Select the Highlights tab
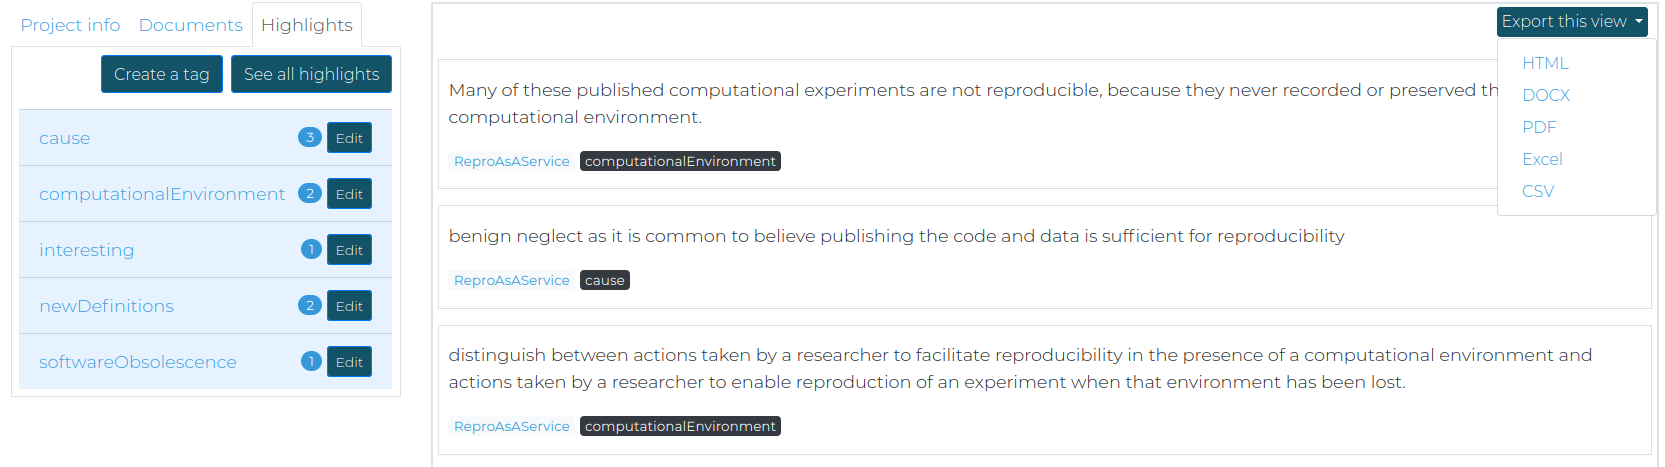The image size is (1665, 467). pyautogui.click(x=307, y=25)
